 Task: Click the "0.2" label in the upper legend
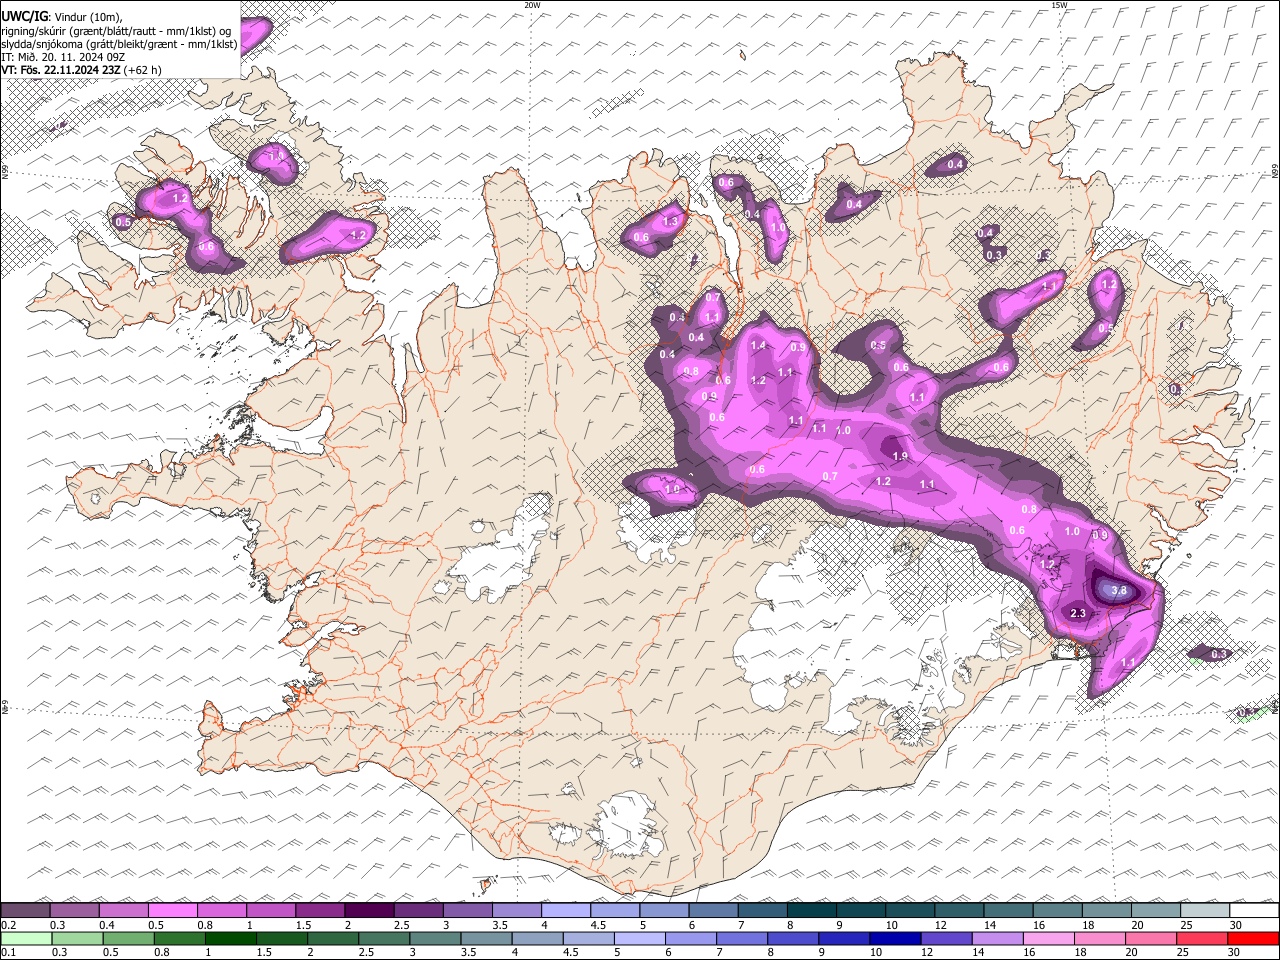pos(9,925)
